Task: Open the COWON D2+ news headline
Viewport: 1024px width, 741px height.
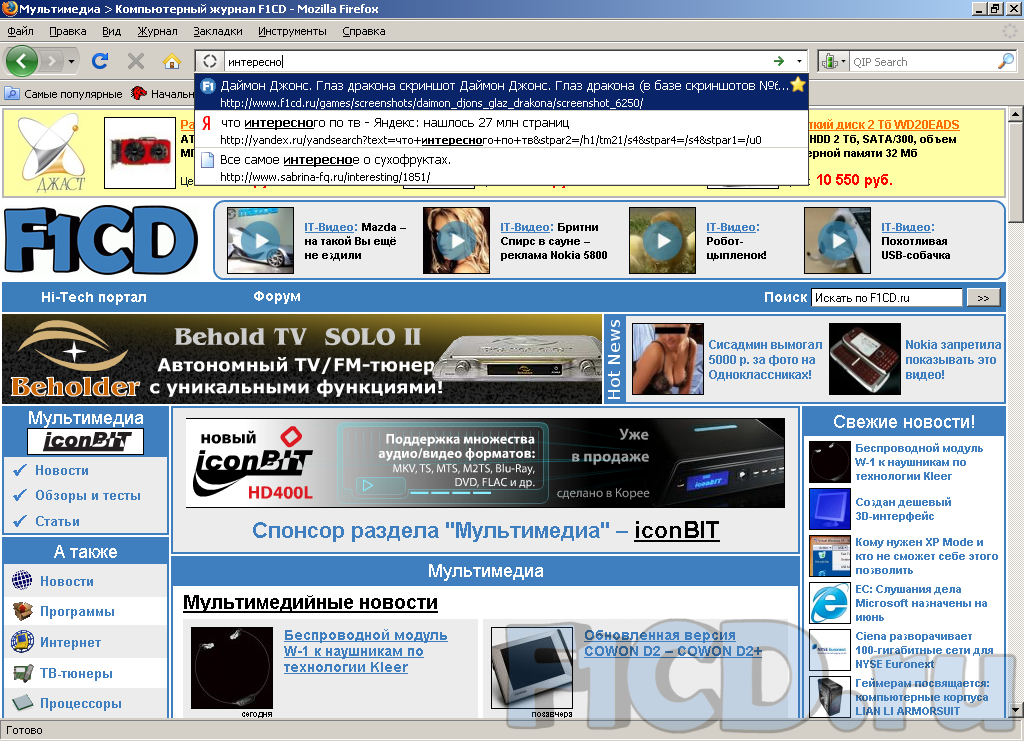Action: pyautogui.click(x=673, y=642)
